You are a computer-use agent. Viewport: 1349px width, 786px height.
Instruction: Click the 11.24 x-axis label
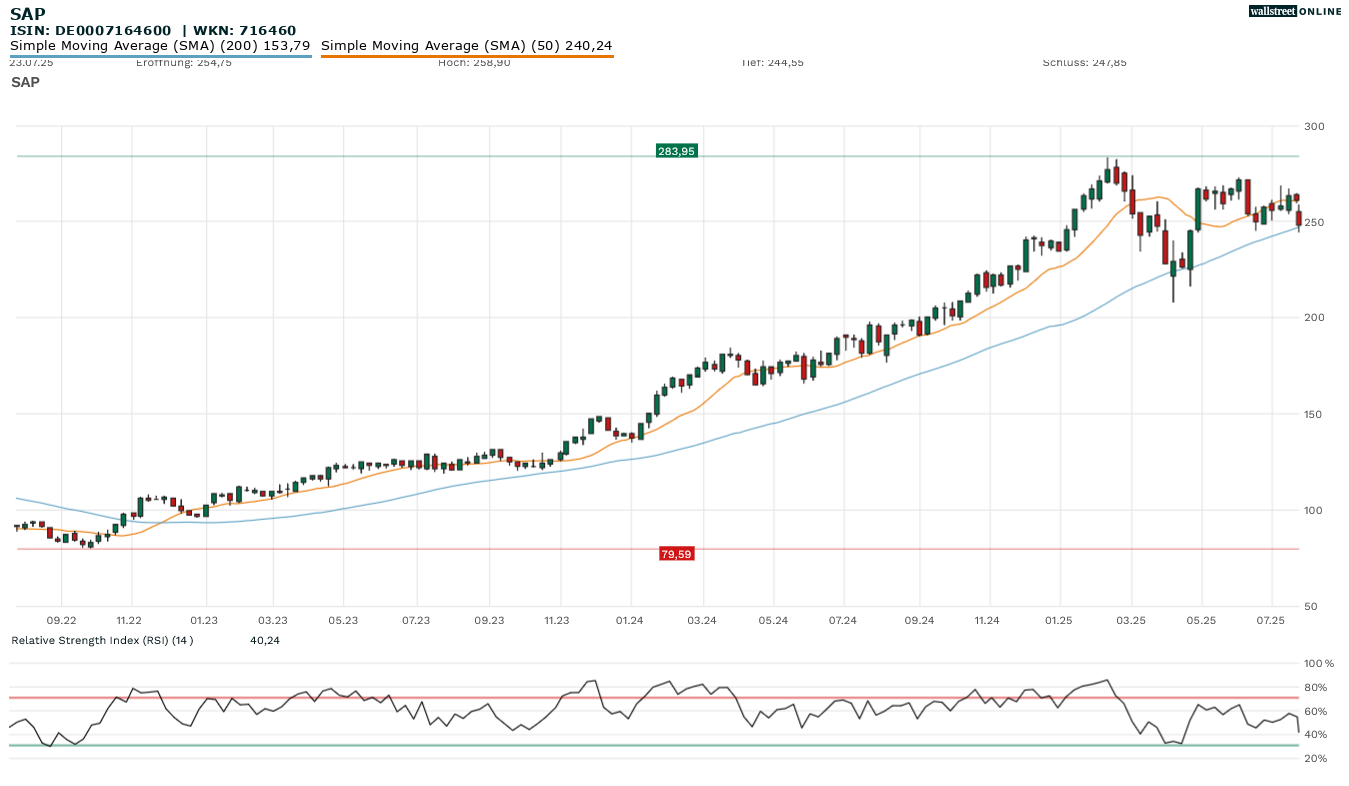(987, 621)
